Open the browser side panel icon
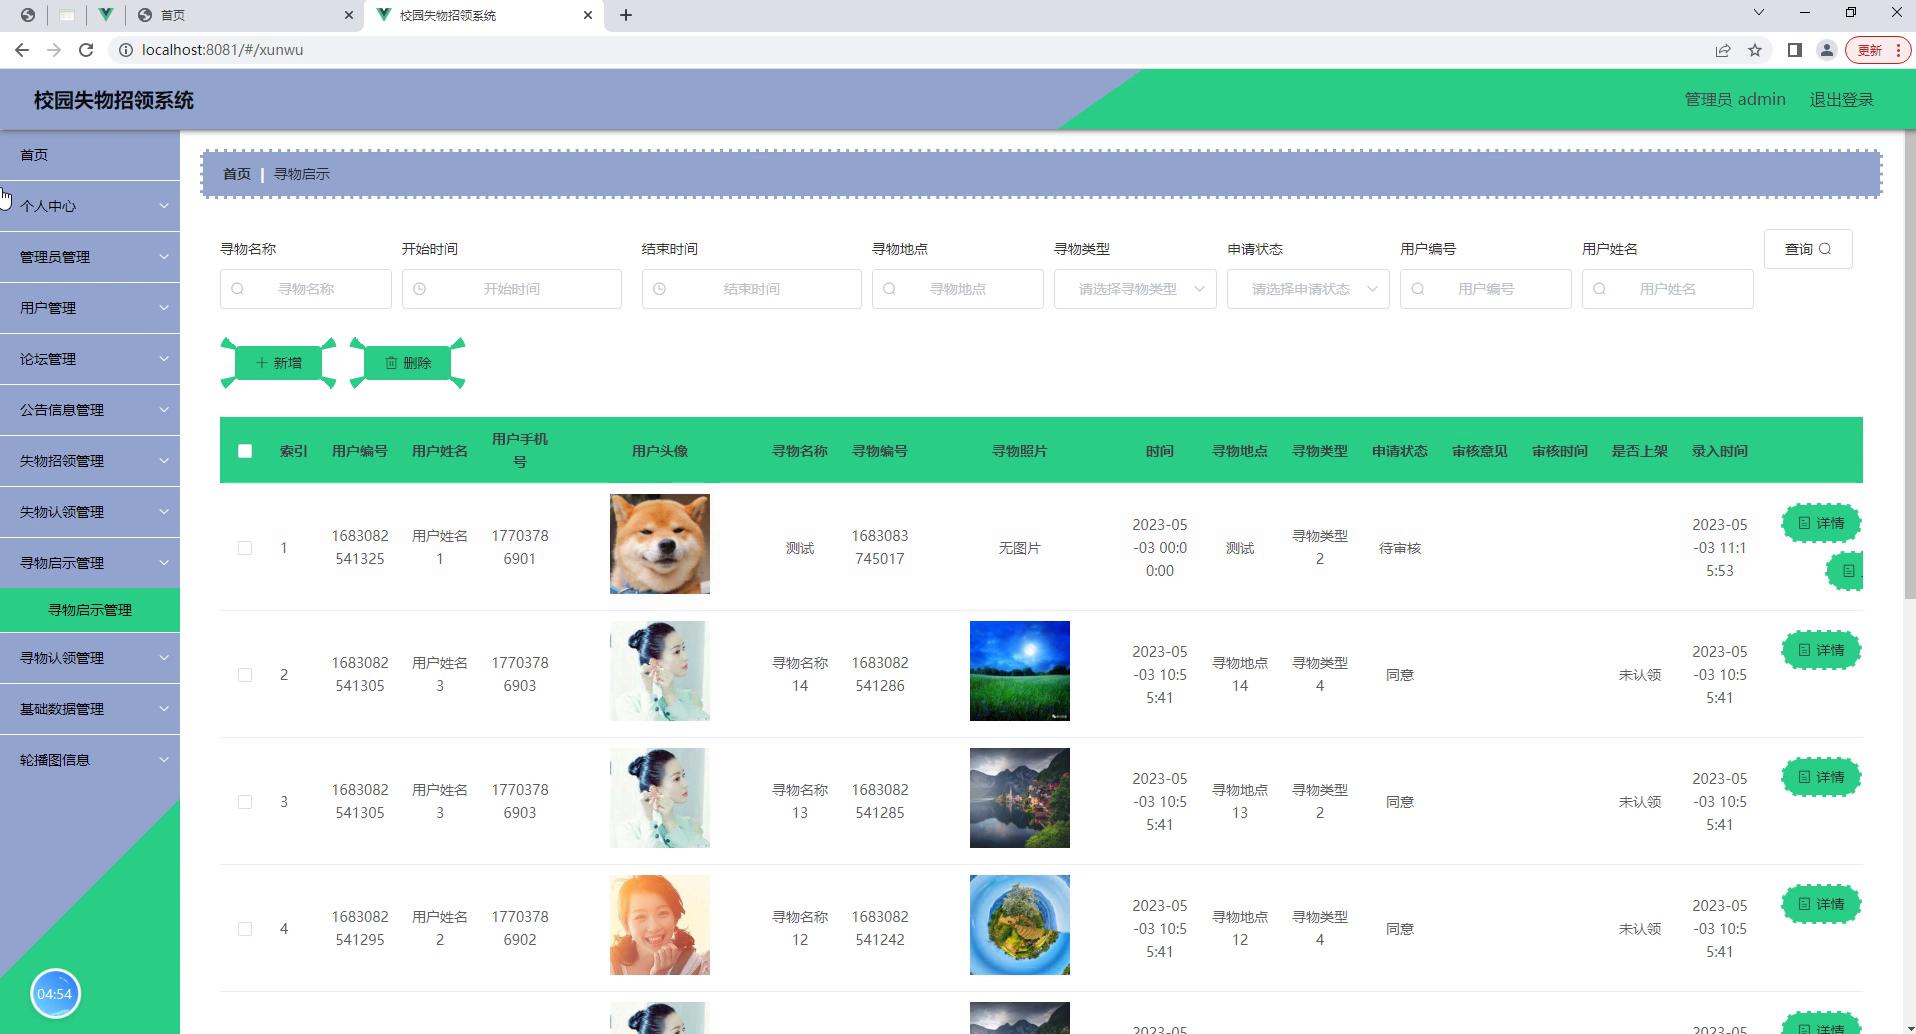This screenshot has width=1916, height=1034. click(1795, 50)
